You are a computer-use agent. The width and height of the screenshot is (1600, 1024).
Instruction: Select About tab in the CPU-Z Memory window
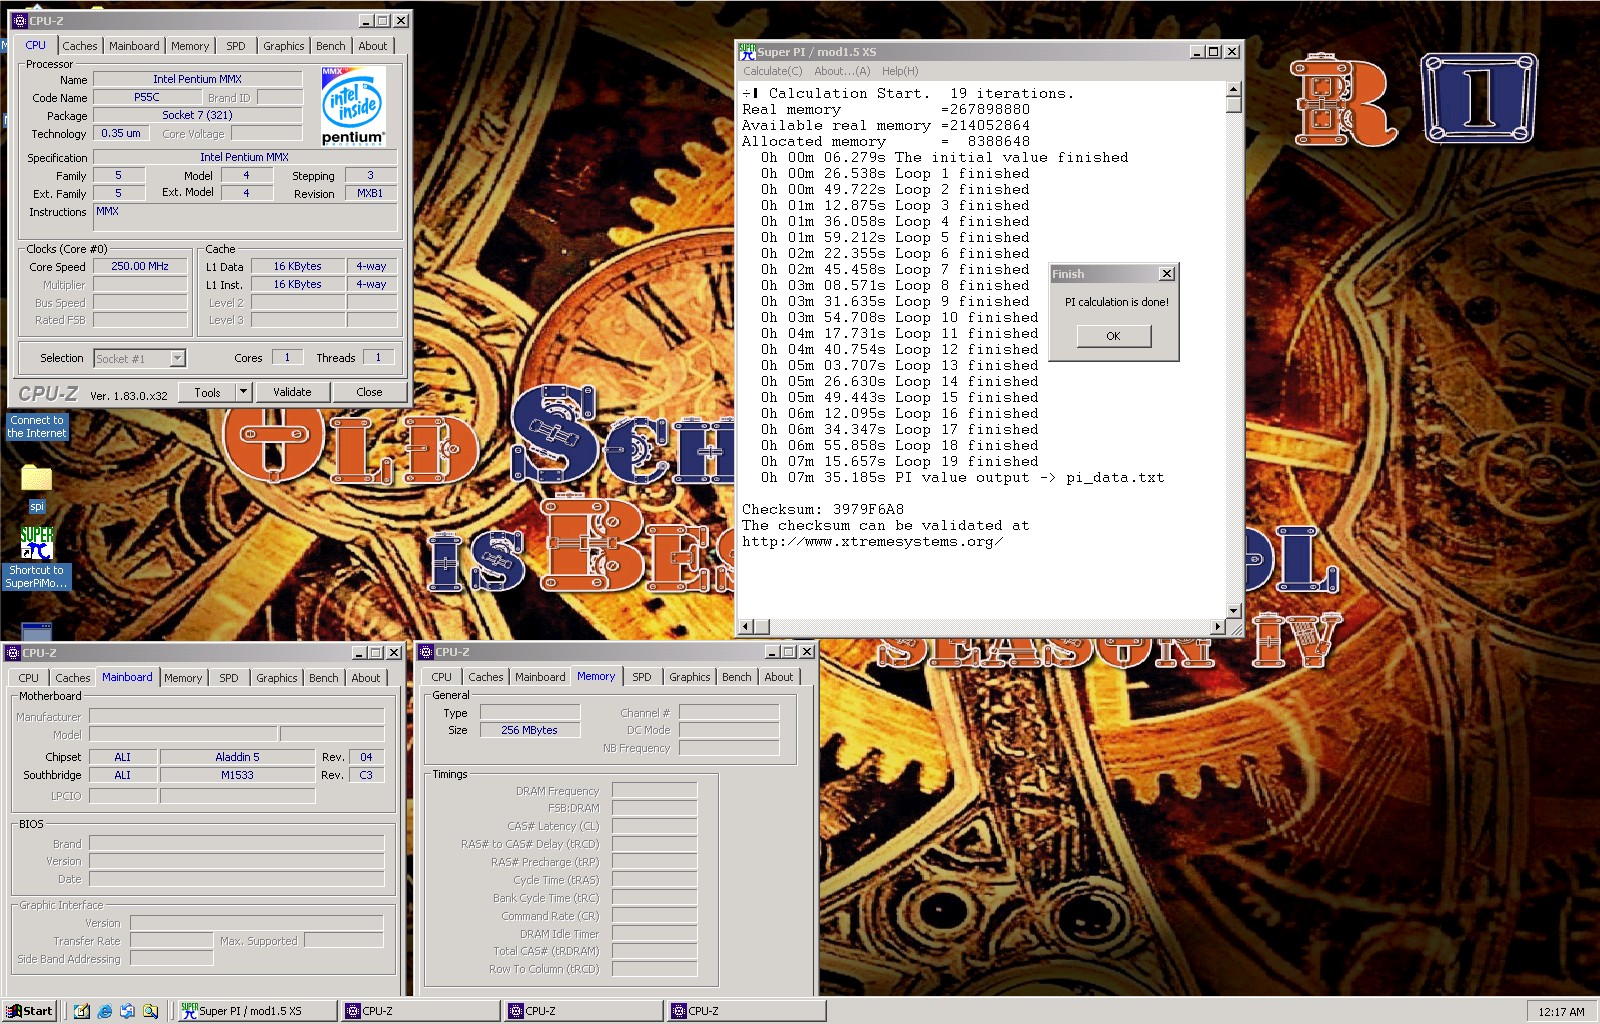(x=779, y=677)
